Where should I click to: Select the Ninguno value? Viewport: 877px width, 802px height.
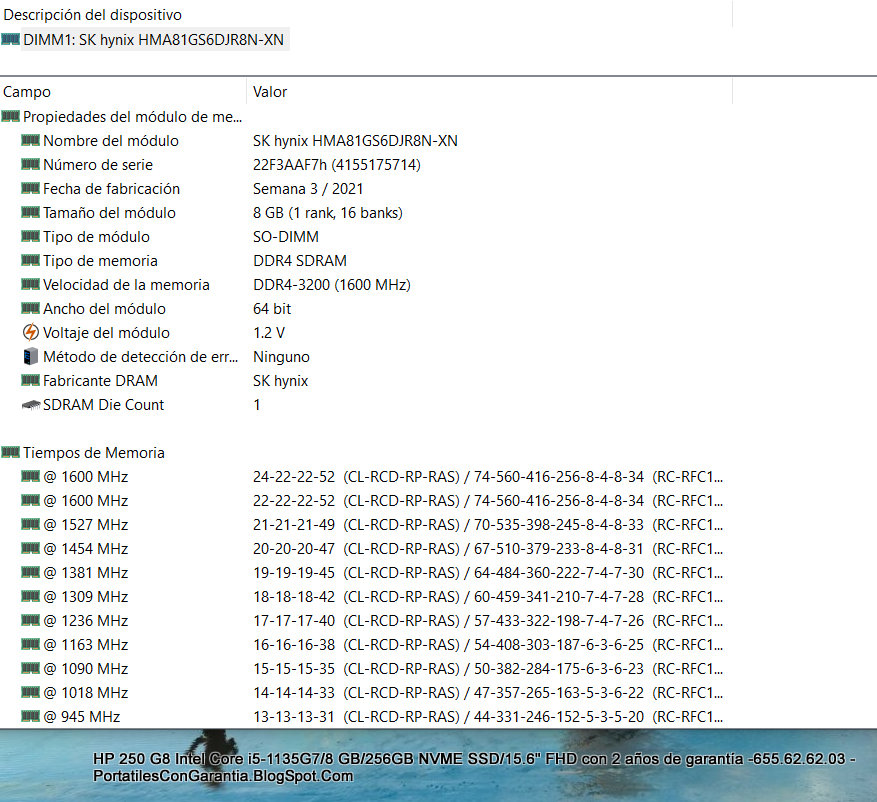(x=281, y=357)
